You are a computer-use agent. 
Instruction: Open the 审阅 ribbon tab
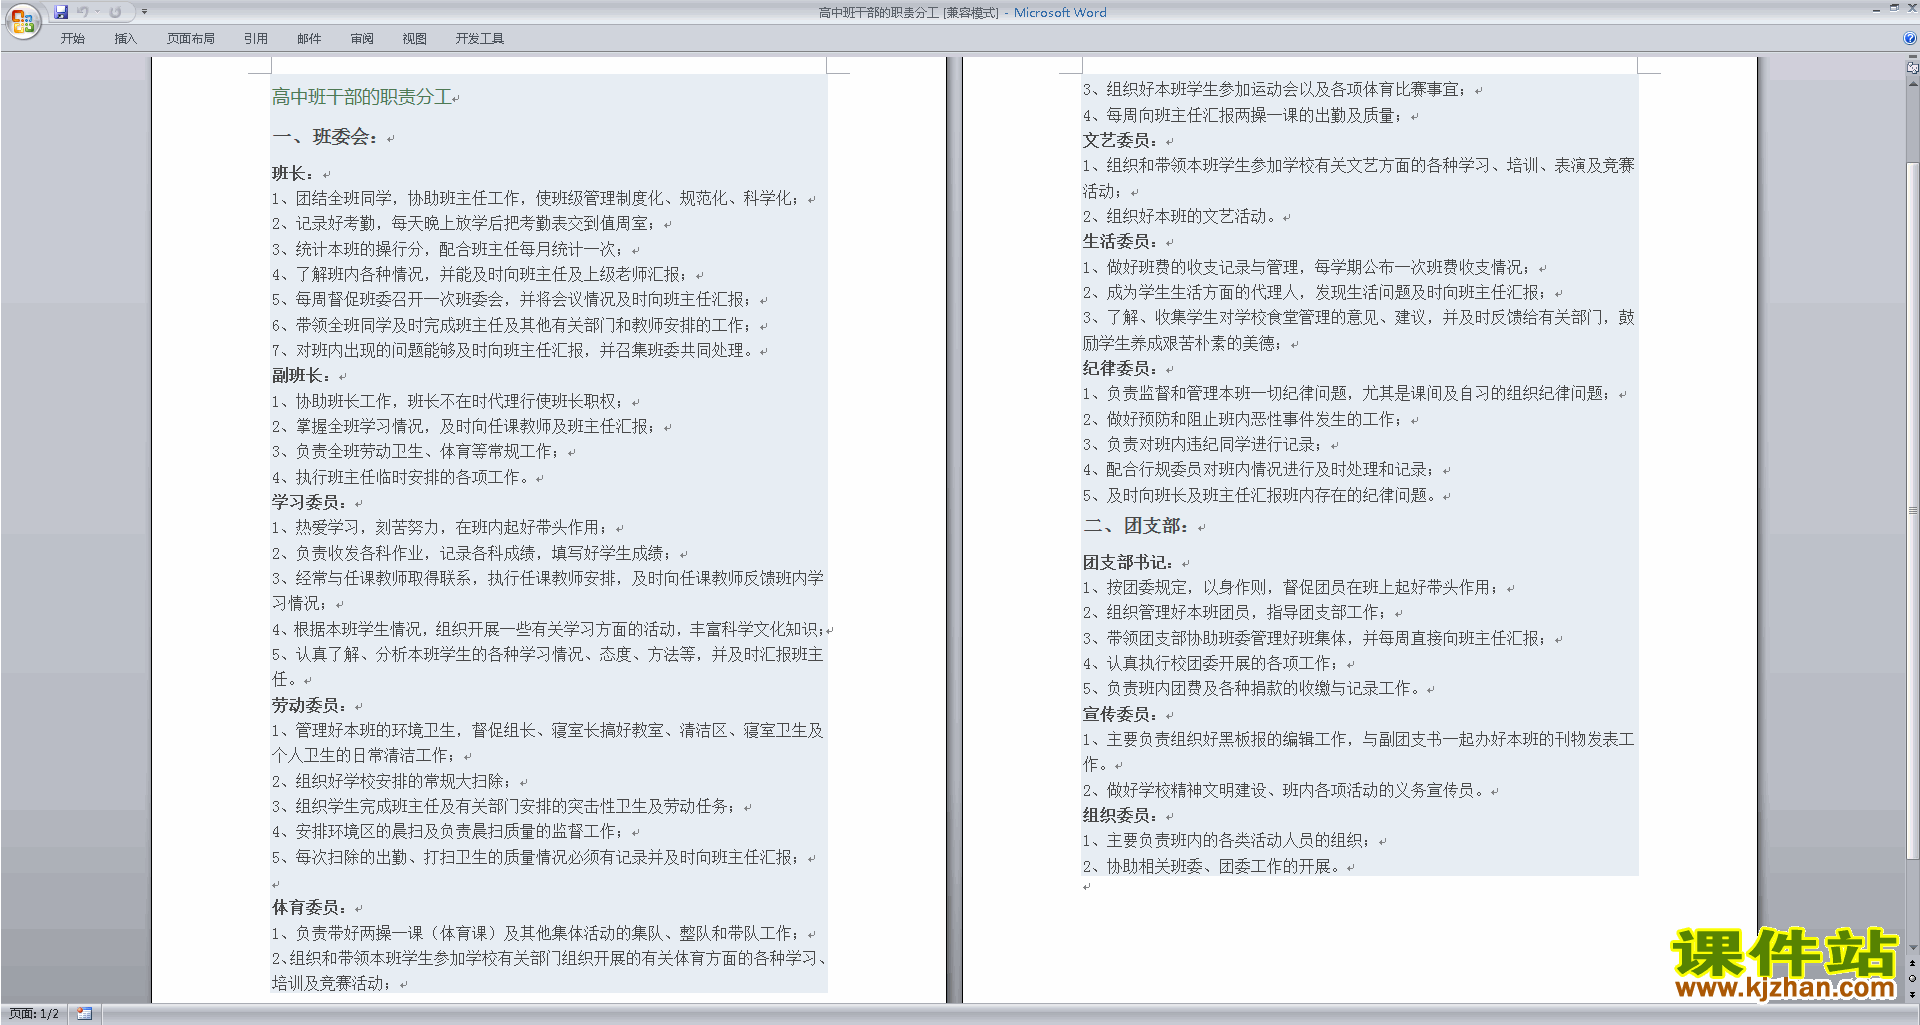[362, 39]
